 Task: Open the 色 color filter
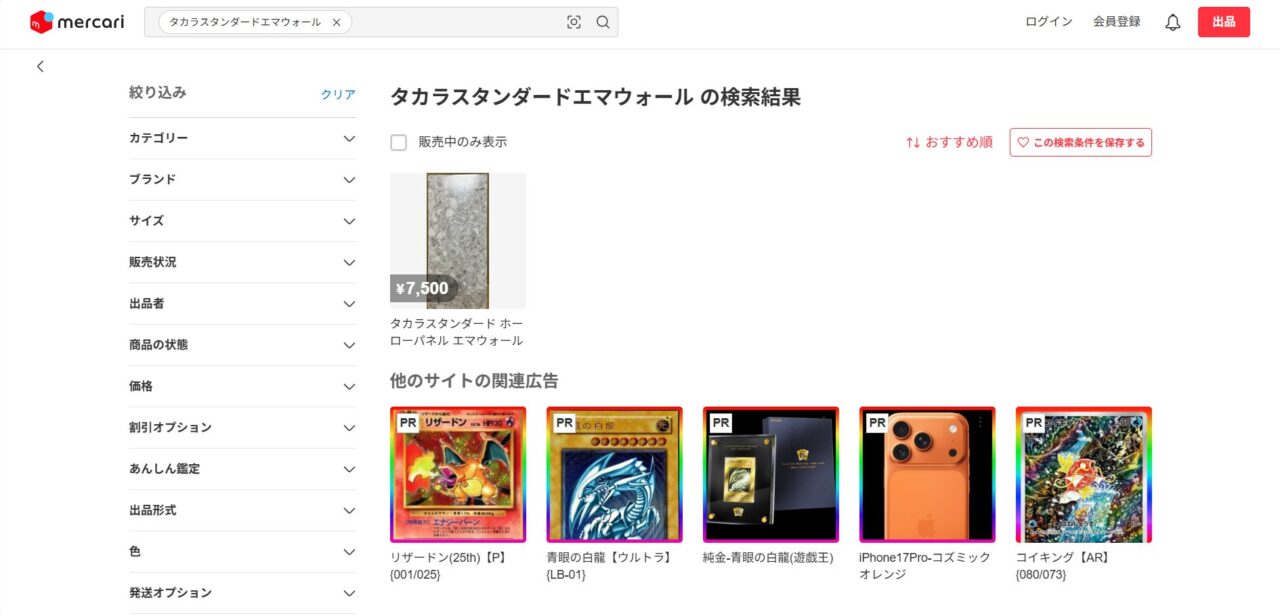242,551
